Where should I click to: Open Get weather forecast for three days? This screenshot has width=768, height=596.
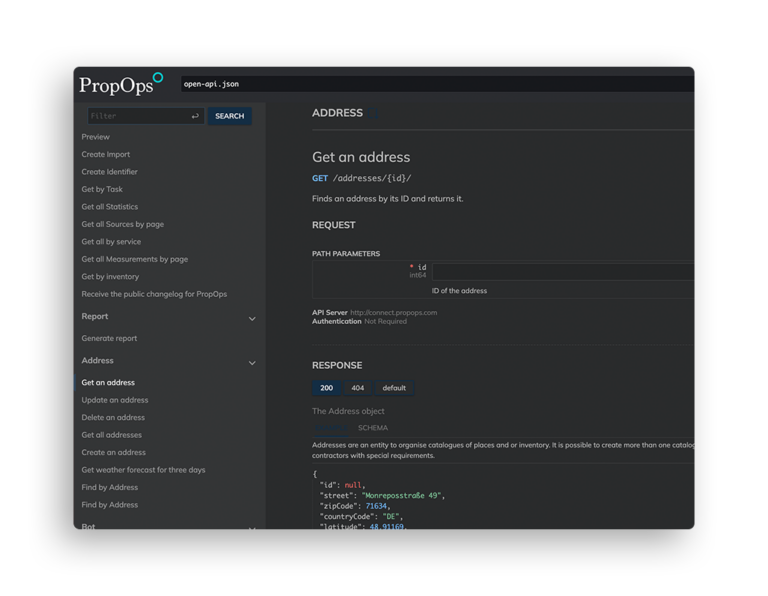point(143,470)
